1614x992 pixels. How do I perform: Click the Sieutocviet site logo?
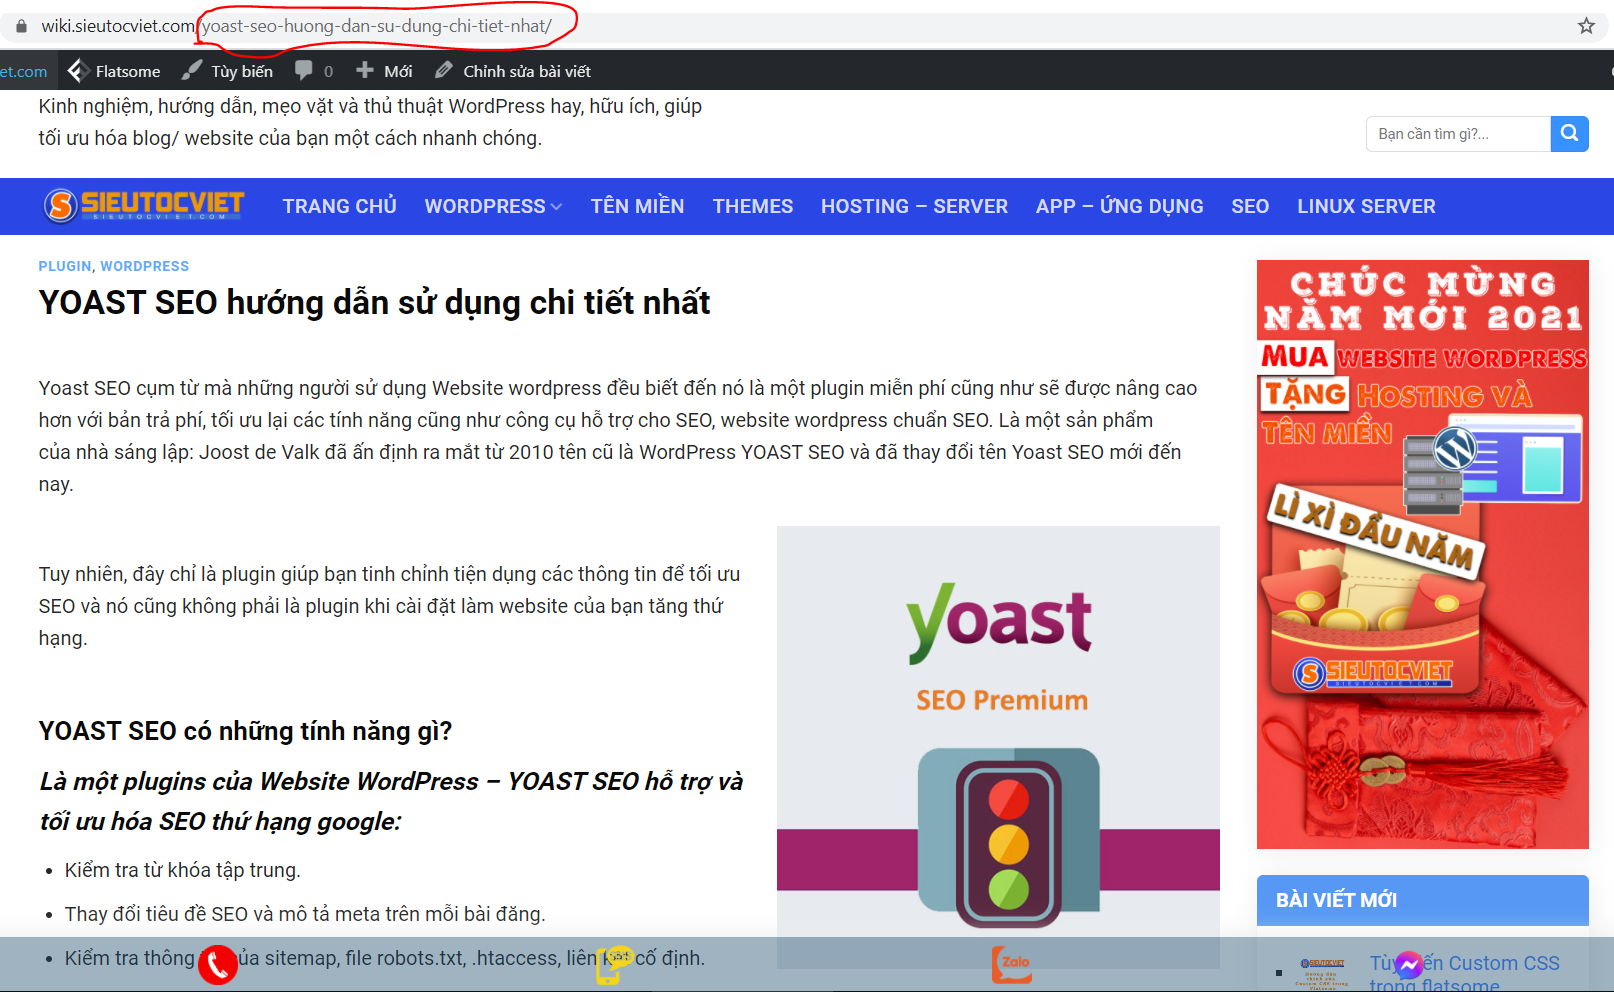coord(144,206)
